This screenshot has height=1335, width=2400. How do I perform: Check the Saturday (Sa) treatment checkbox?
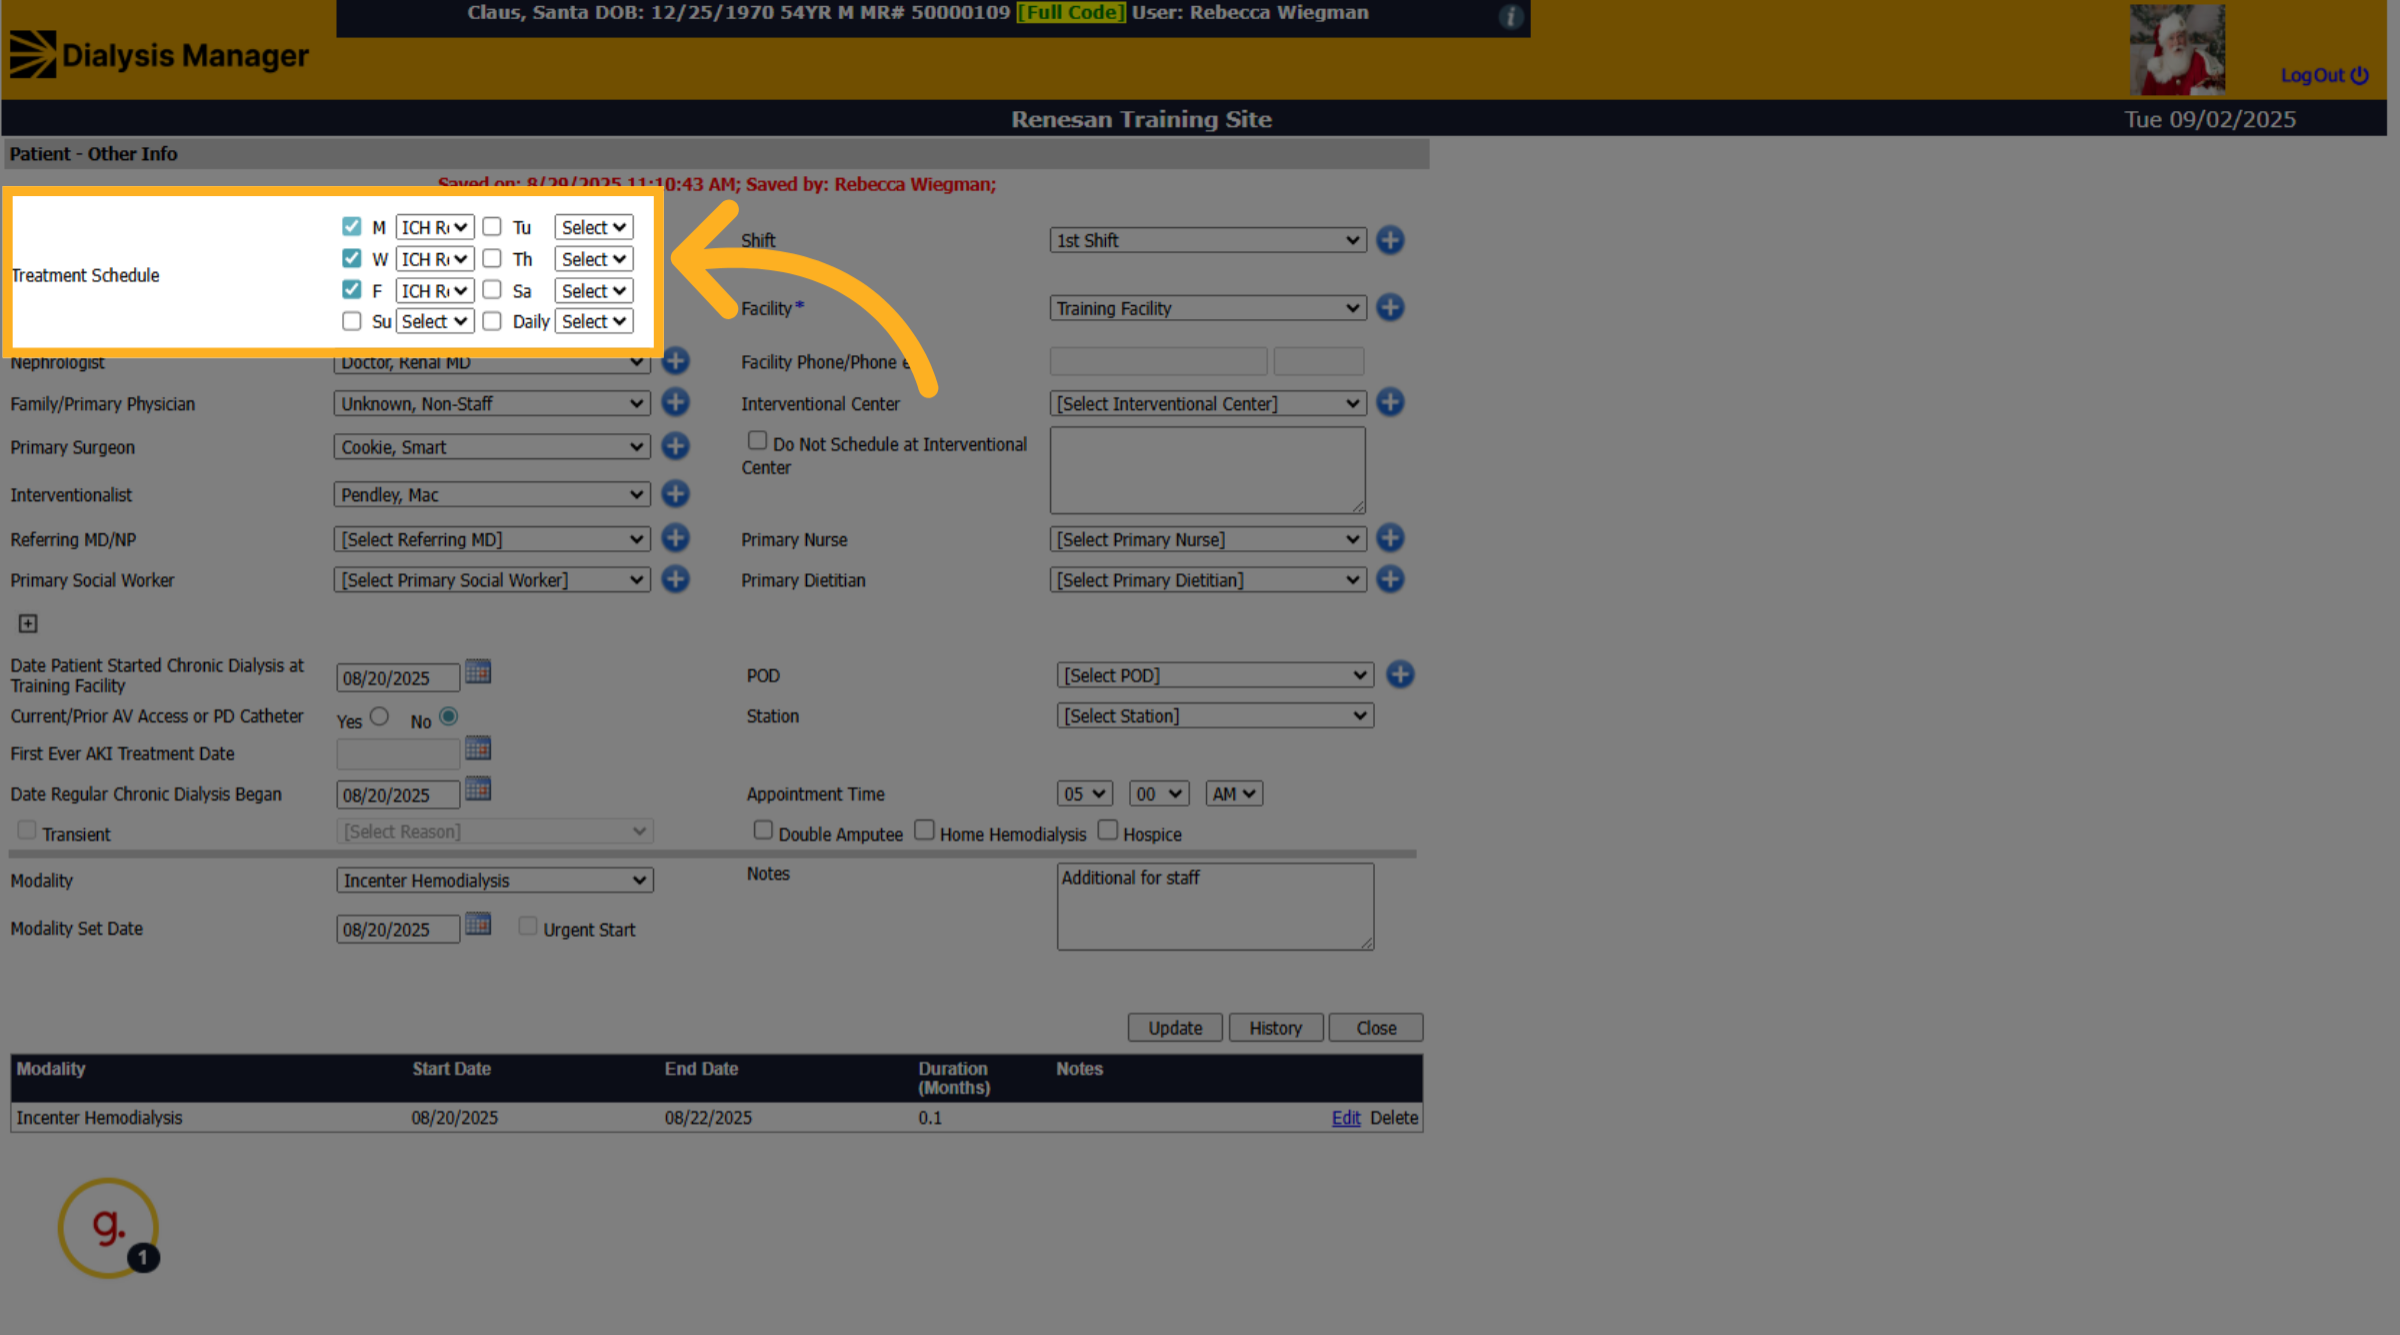tap(492, 289)
